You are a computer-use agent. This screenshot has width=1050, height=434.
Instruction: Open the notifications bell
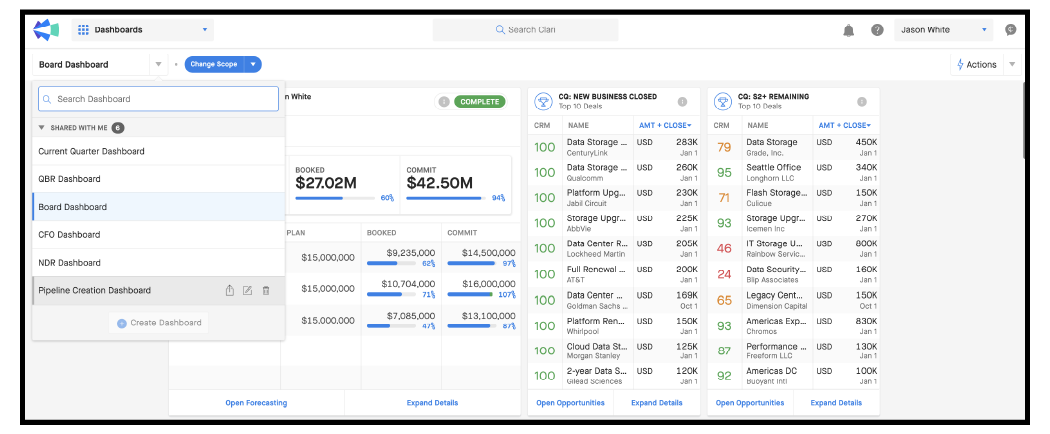848,30
